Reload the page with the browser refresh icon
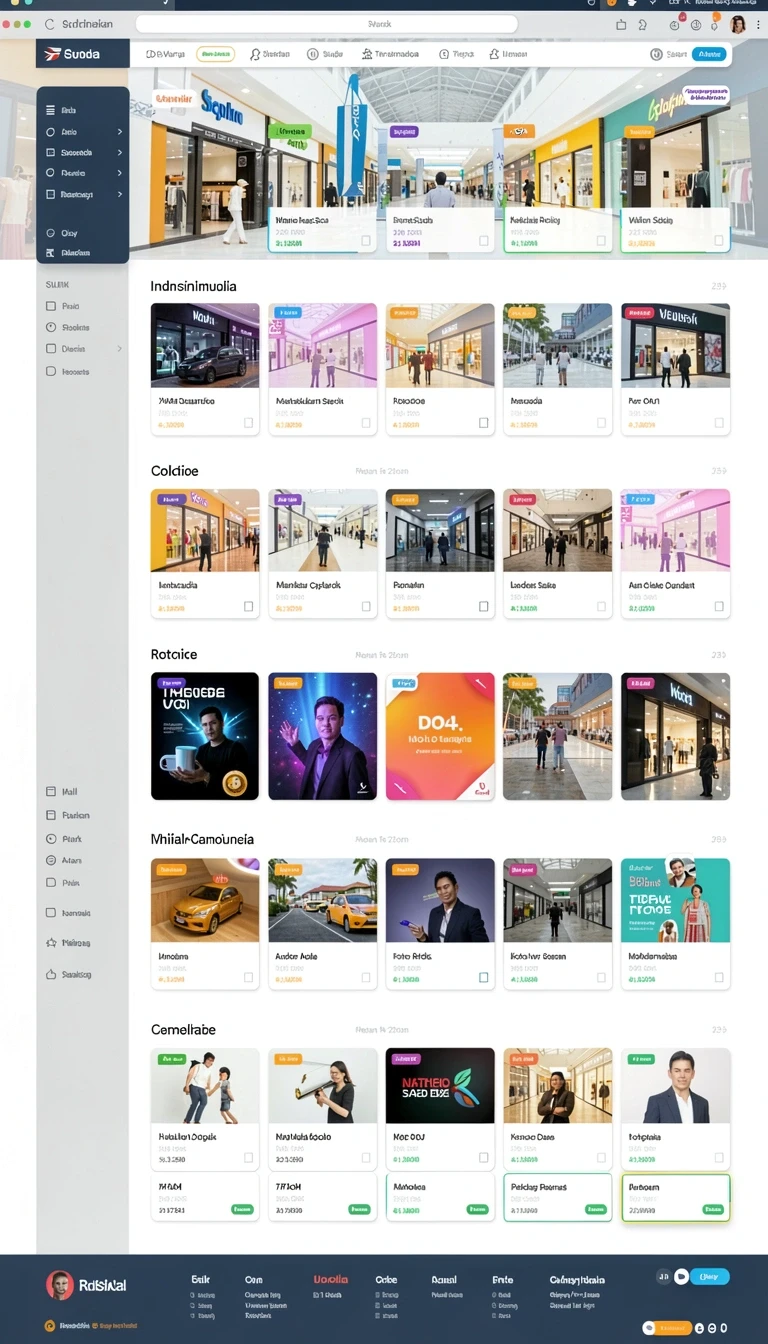This screenshot has height=1344, width=768. pos(49,23)
